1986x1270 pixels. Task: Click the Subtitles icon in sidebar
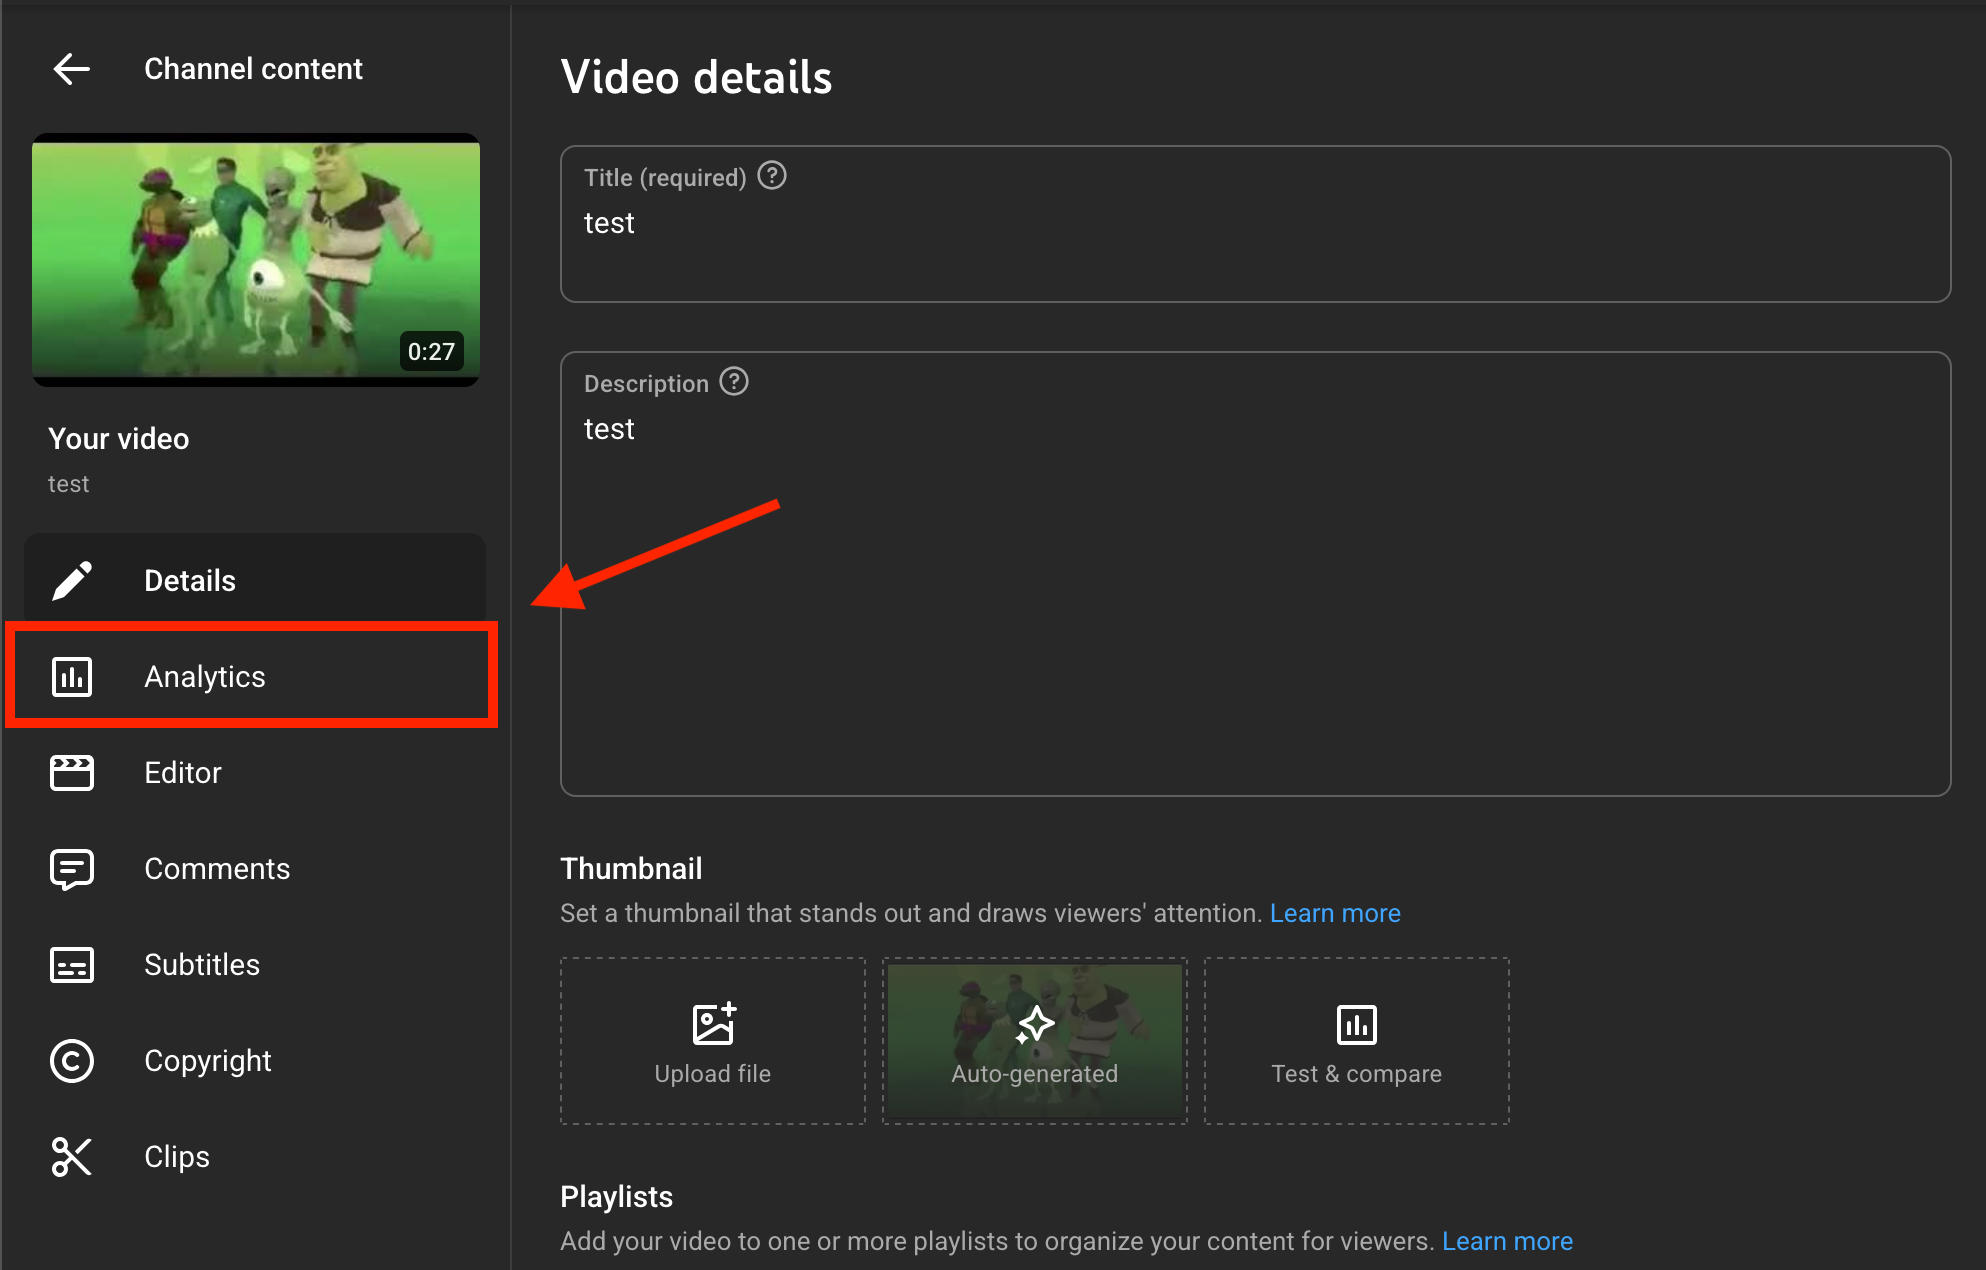(x=71, y=964)
